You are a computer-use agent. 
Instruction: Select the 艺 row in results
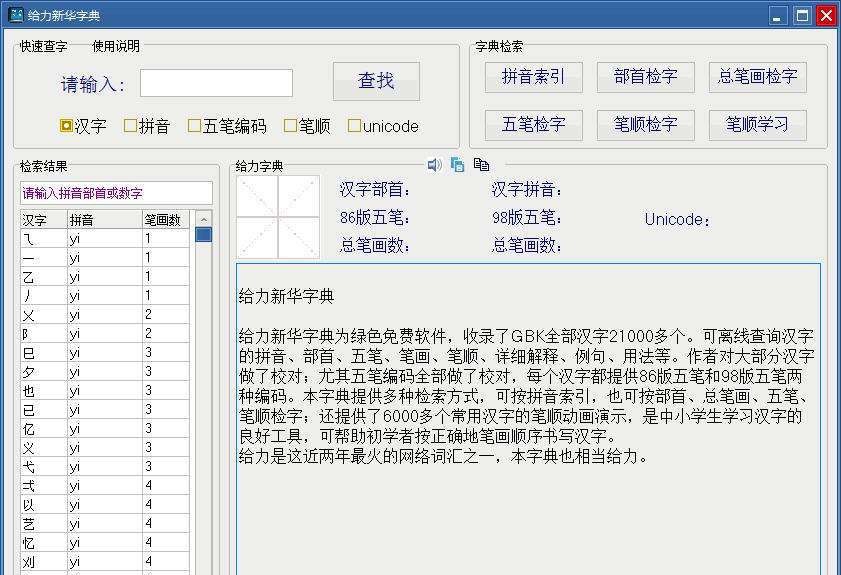(105, 524)
